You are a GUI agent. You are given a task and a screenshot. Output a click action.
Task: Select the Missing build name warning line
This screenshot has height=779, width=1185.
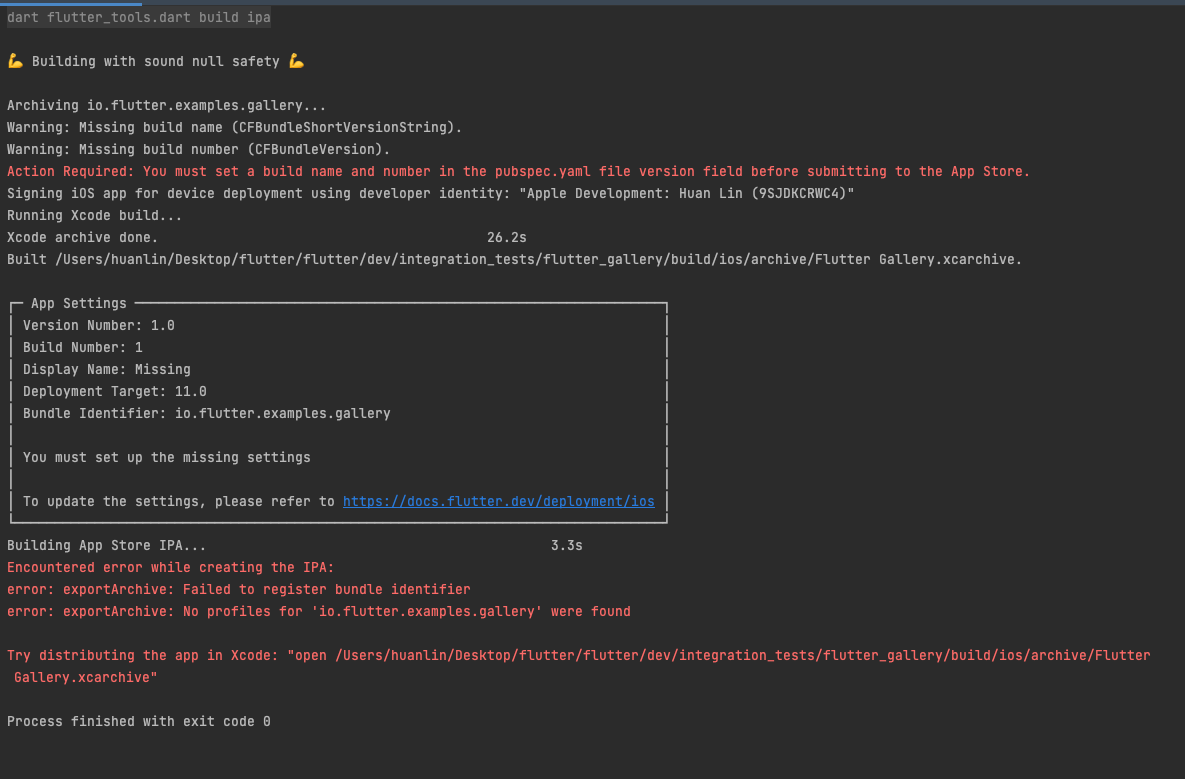(x=234, y=128)
